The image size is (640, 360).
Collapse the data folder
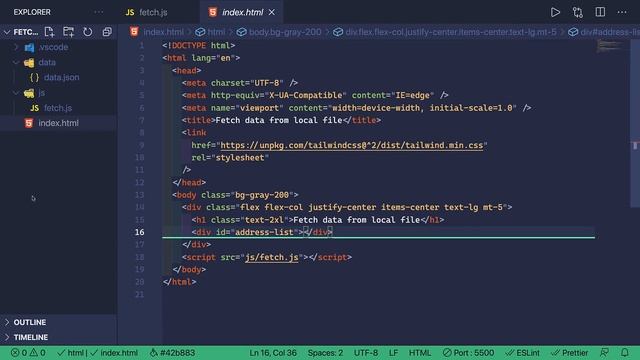click(x=16, y=62)
